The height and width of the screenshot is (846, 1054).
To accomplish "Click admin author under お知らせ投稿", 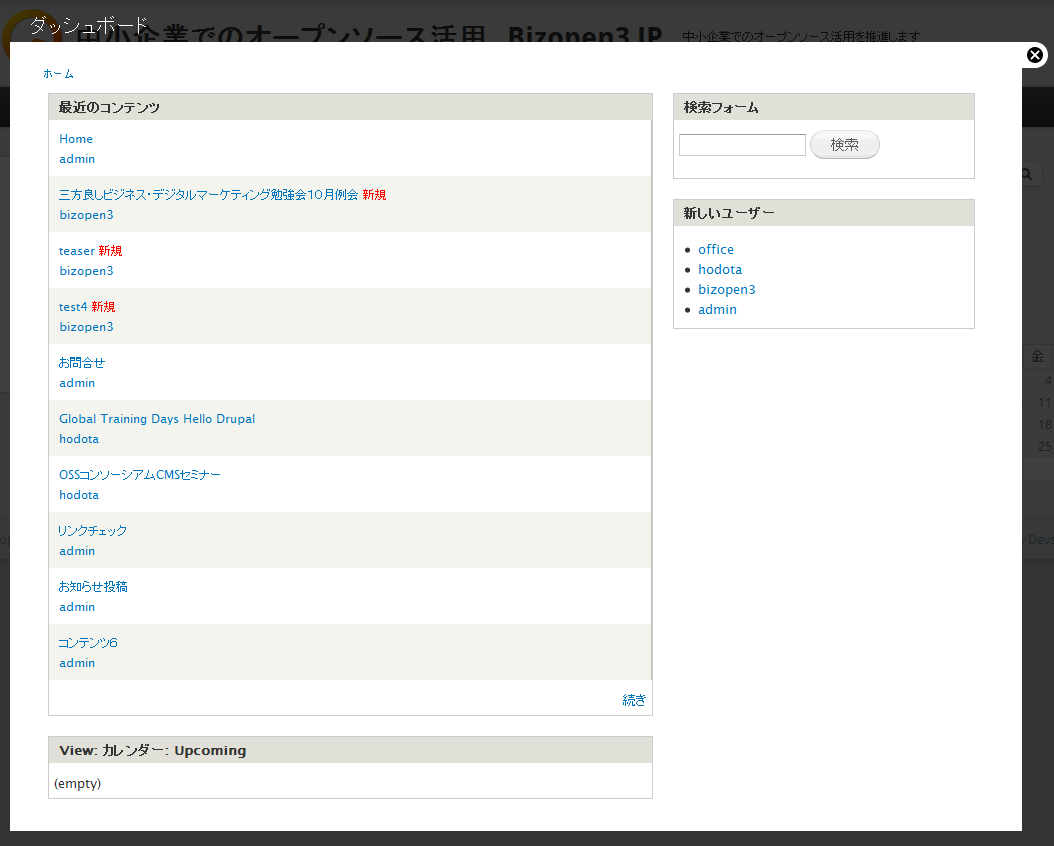I will (77, 607).
